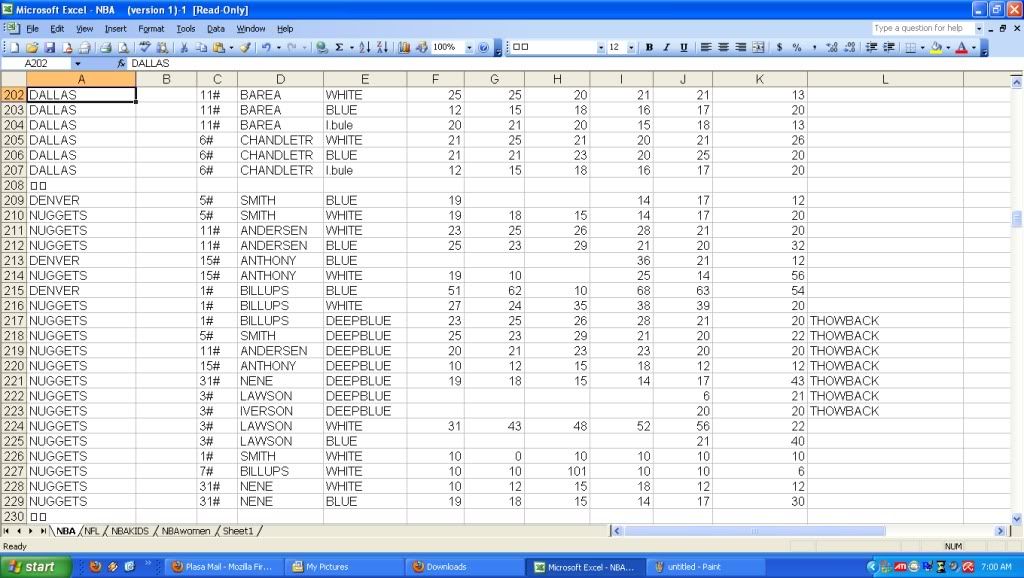Expand the AutoSum functions dropdown arrow

351,47
